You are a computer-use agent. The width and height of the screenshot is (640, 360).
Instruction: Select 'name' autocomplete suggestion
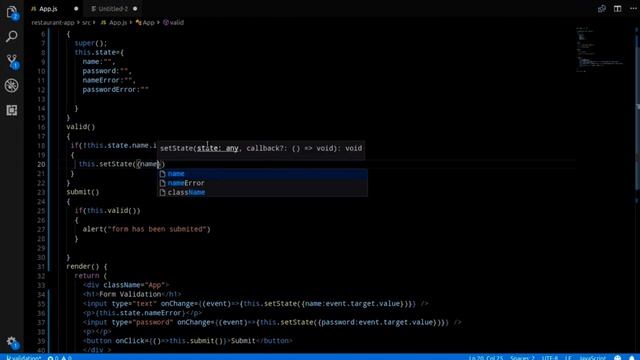(x=262, y=173)
